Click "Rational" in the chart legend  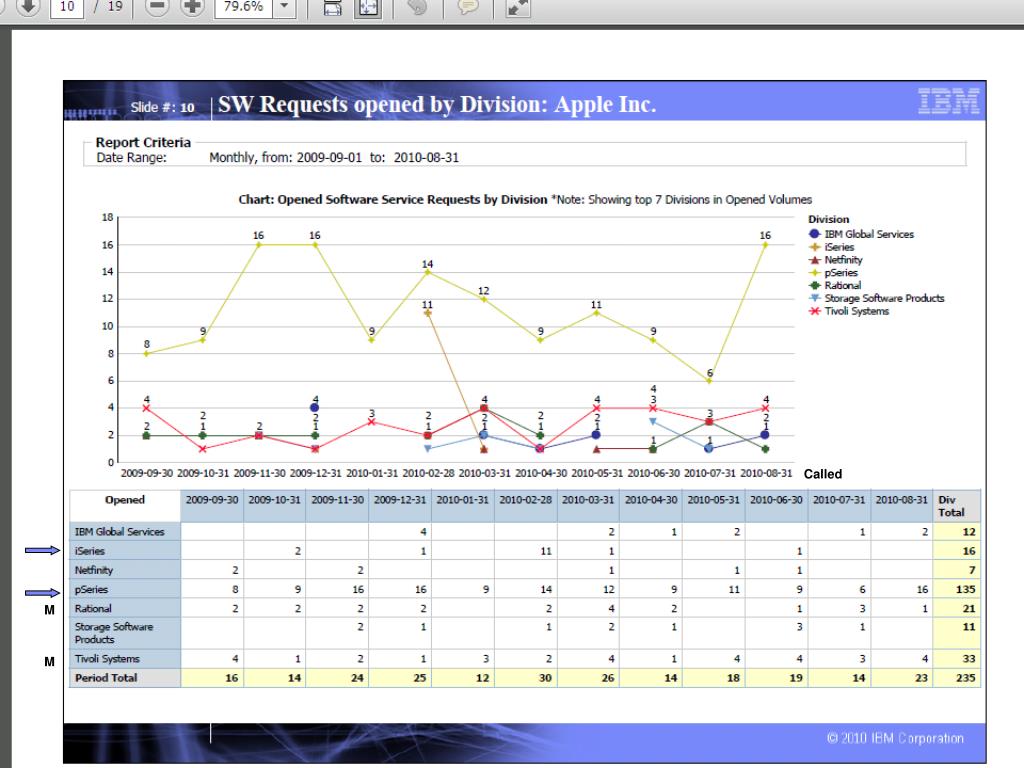842,285
